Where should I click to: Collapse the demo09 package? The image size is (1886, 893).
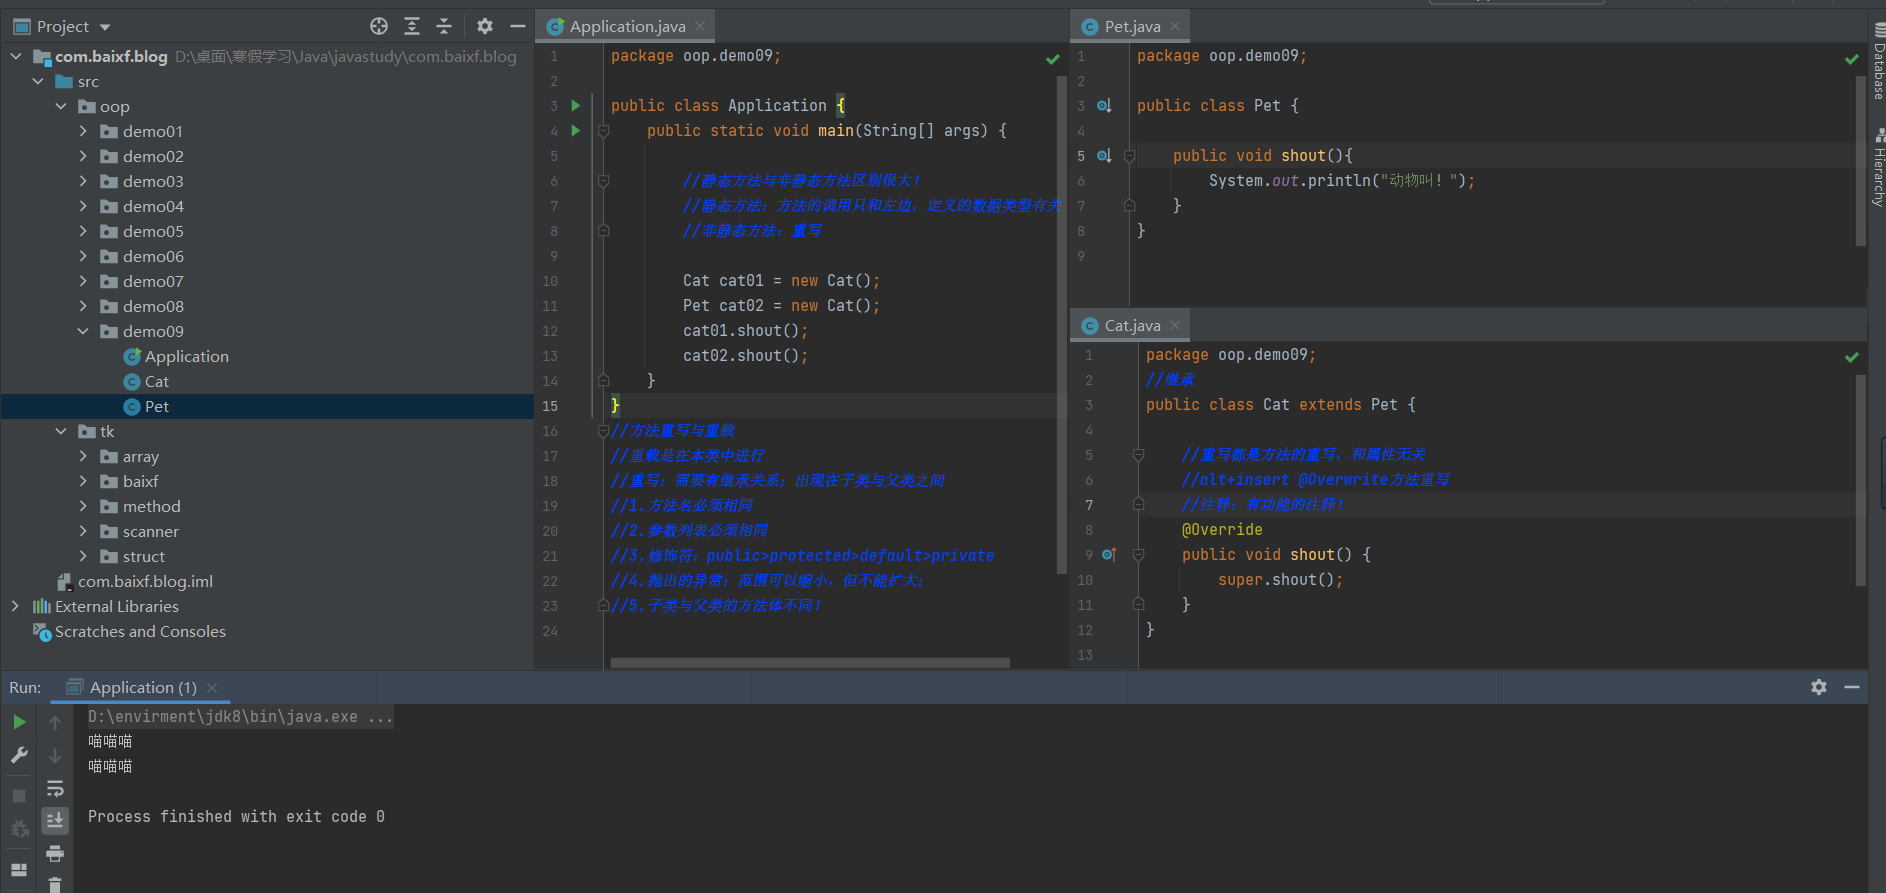coord(83,332)
